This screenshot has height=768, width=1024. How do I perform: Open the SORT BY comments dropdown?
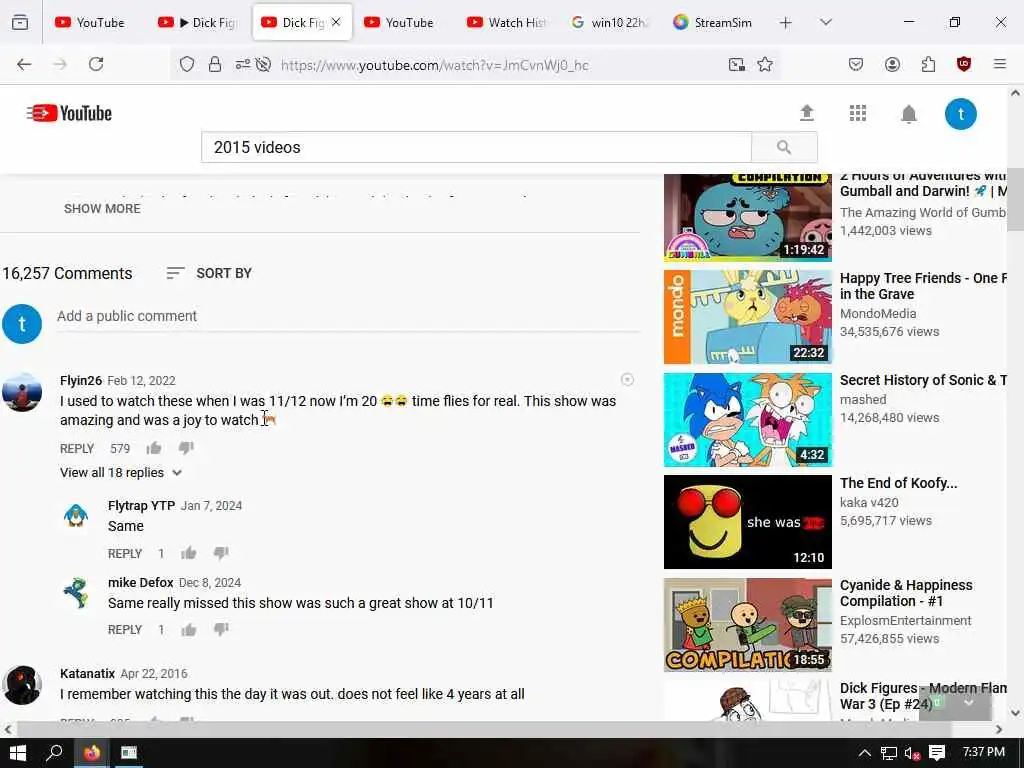click(x=209, y=273)
